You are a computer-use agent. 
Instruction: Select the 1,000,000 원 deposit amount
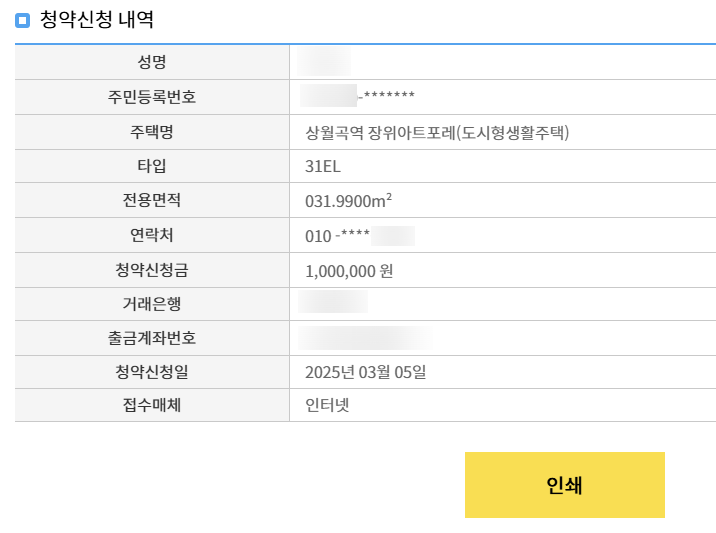[349, 271]
